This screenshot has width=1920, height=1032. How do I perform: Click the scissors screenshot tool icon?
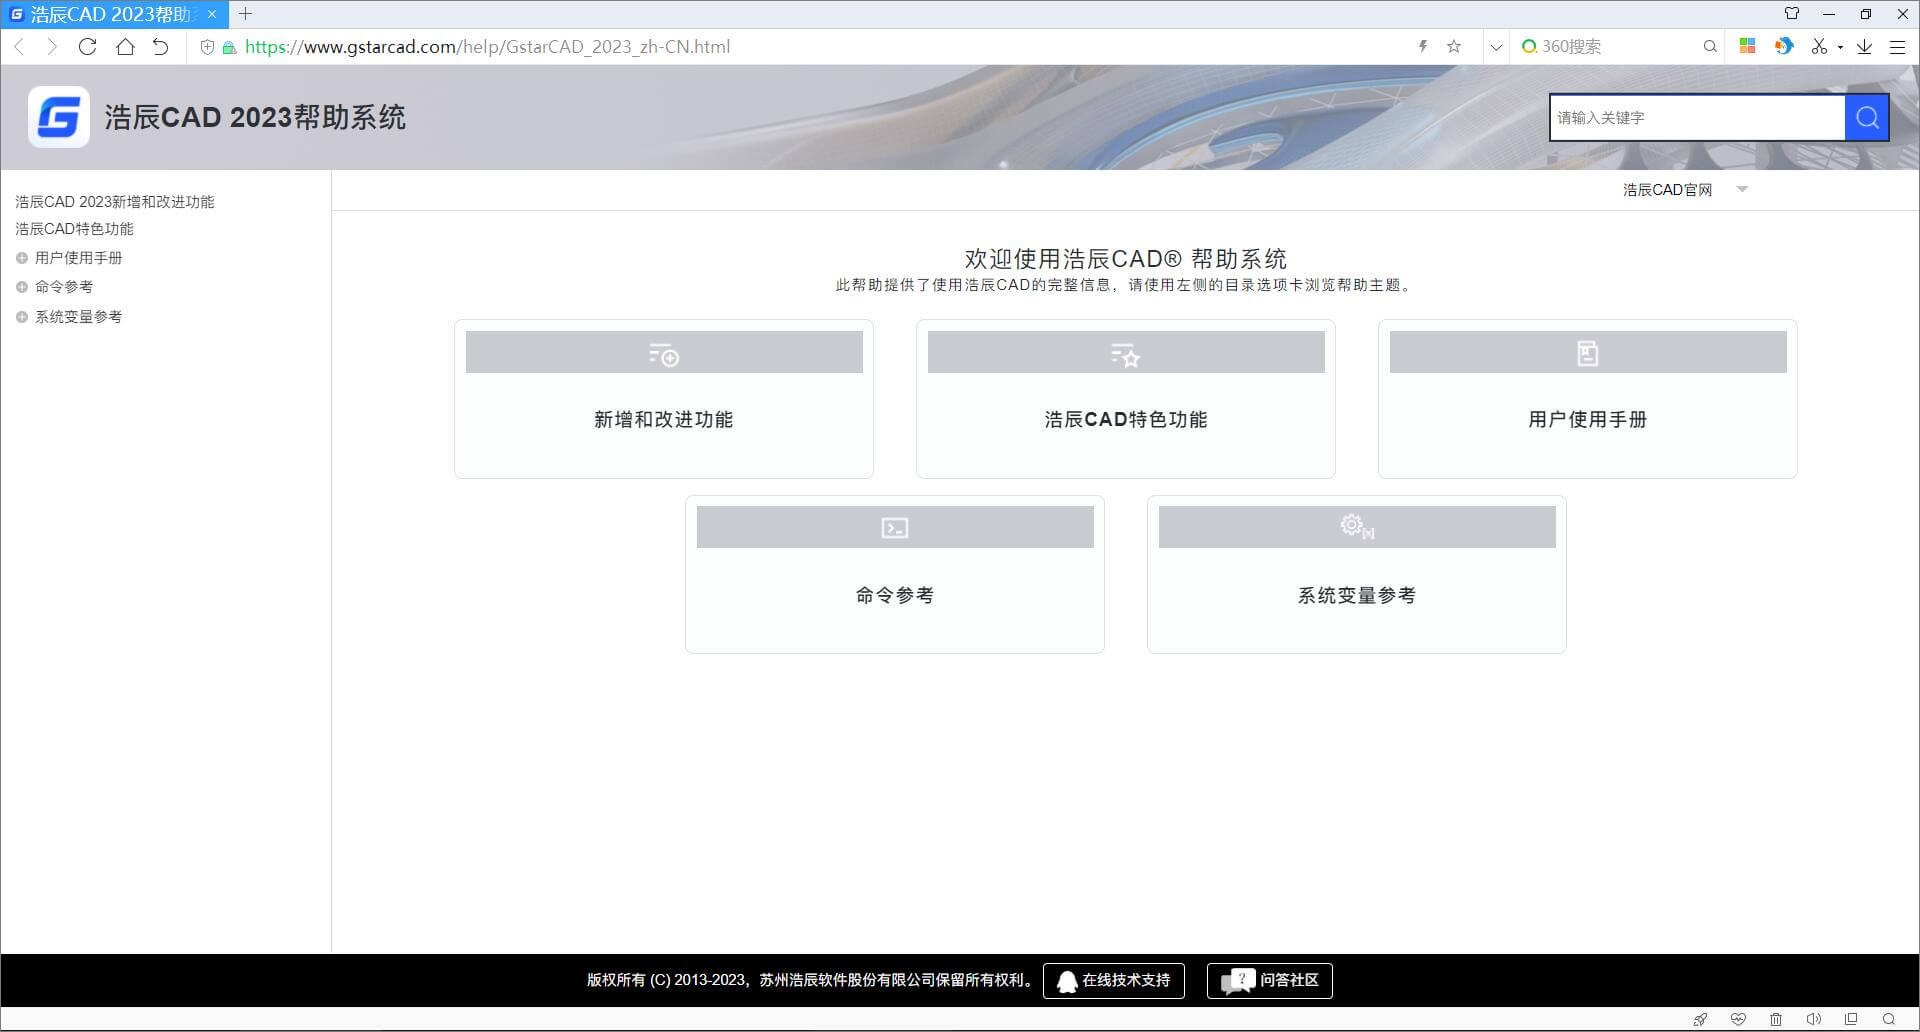coord(1819,46)
